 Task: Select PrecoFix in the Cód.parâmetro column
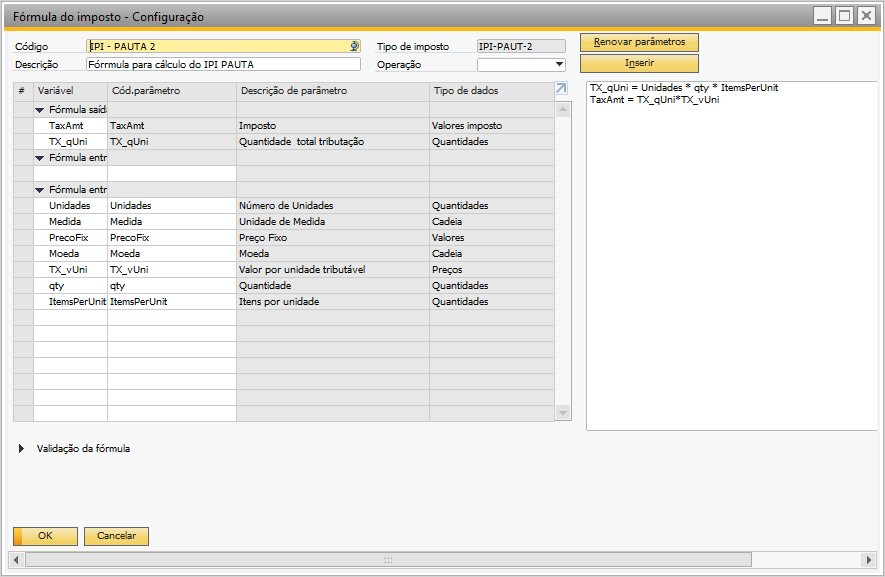coord(172,238)
